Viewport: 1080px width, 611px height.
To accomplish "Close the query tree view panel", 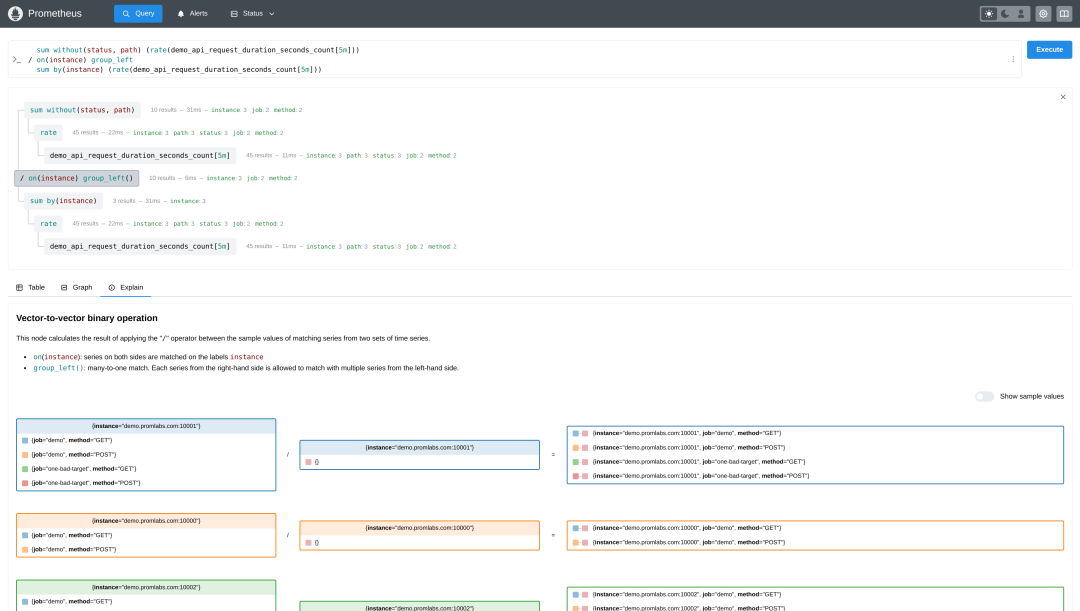I will click(x=1063, y=97).
